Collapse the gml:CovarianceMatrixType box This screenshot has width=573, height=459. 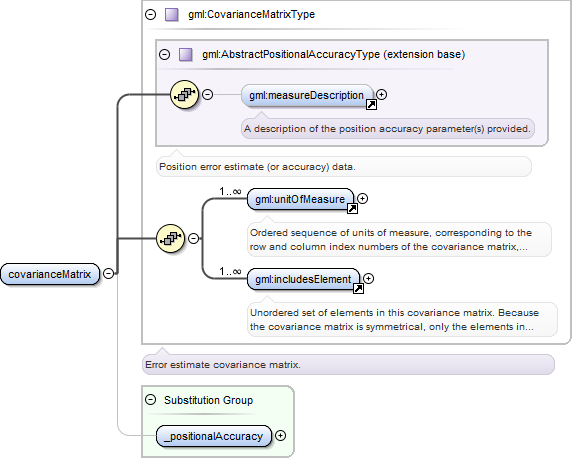click(x=151, y=15)
